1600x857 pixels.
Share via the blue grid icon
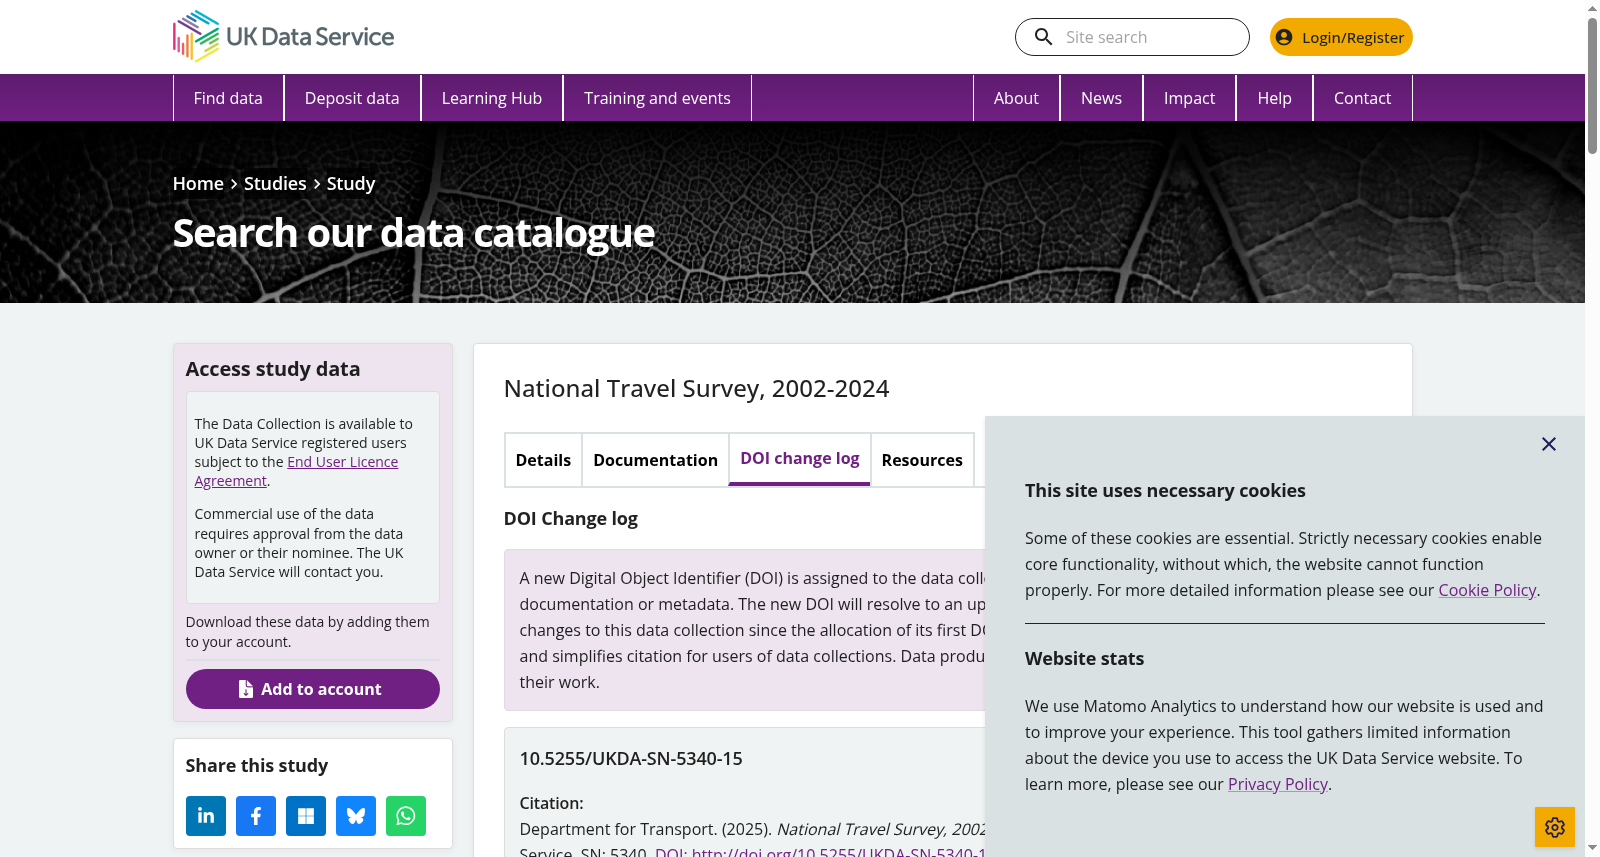tap(306, 816)
